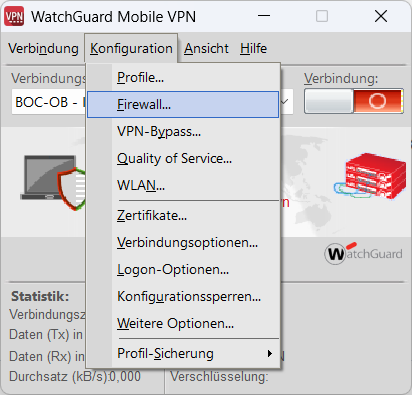412x395 pixels.
Task: Select the Firewall... menu entry
Action: tap(183, 105)
